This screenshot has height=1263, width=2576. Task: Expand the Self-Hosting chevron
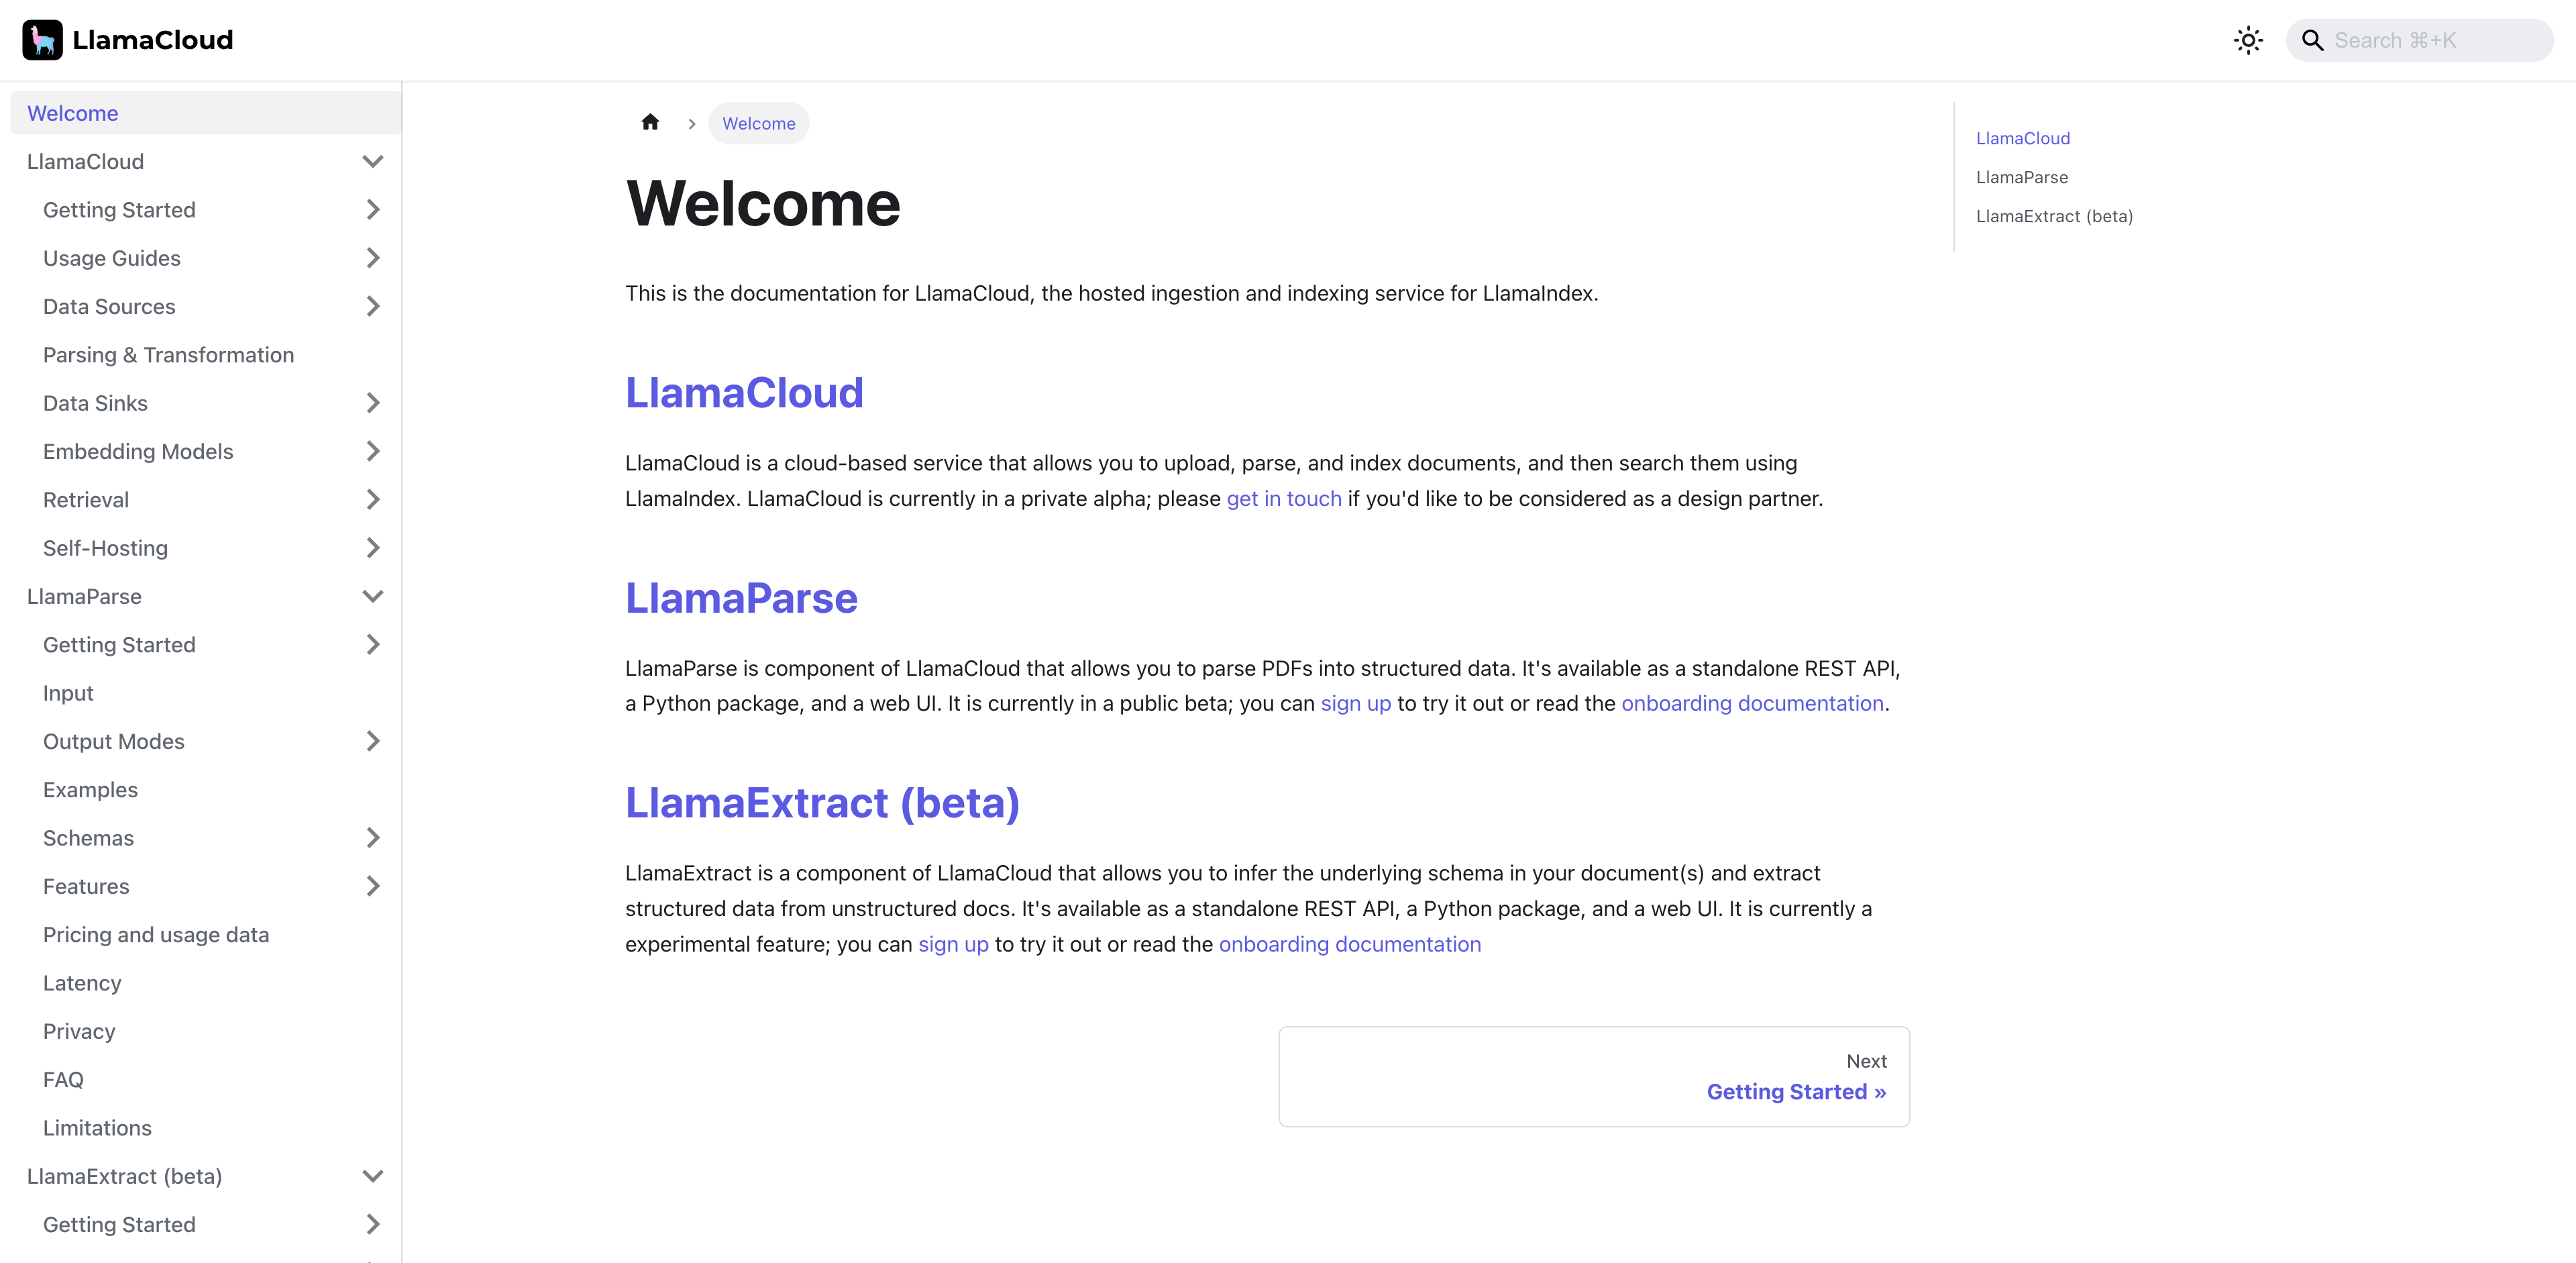click(373, 548)
